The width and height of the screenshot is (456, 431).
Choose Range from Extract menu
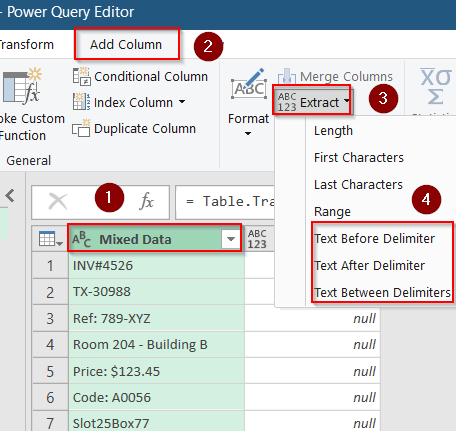pyautogui.click(x=332, y=211)
